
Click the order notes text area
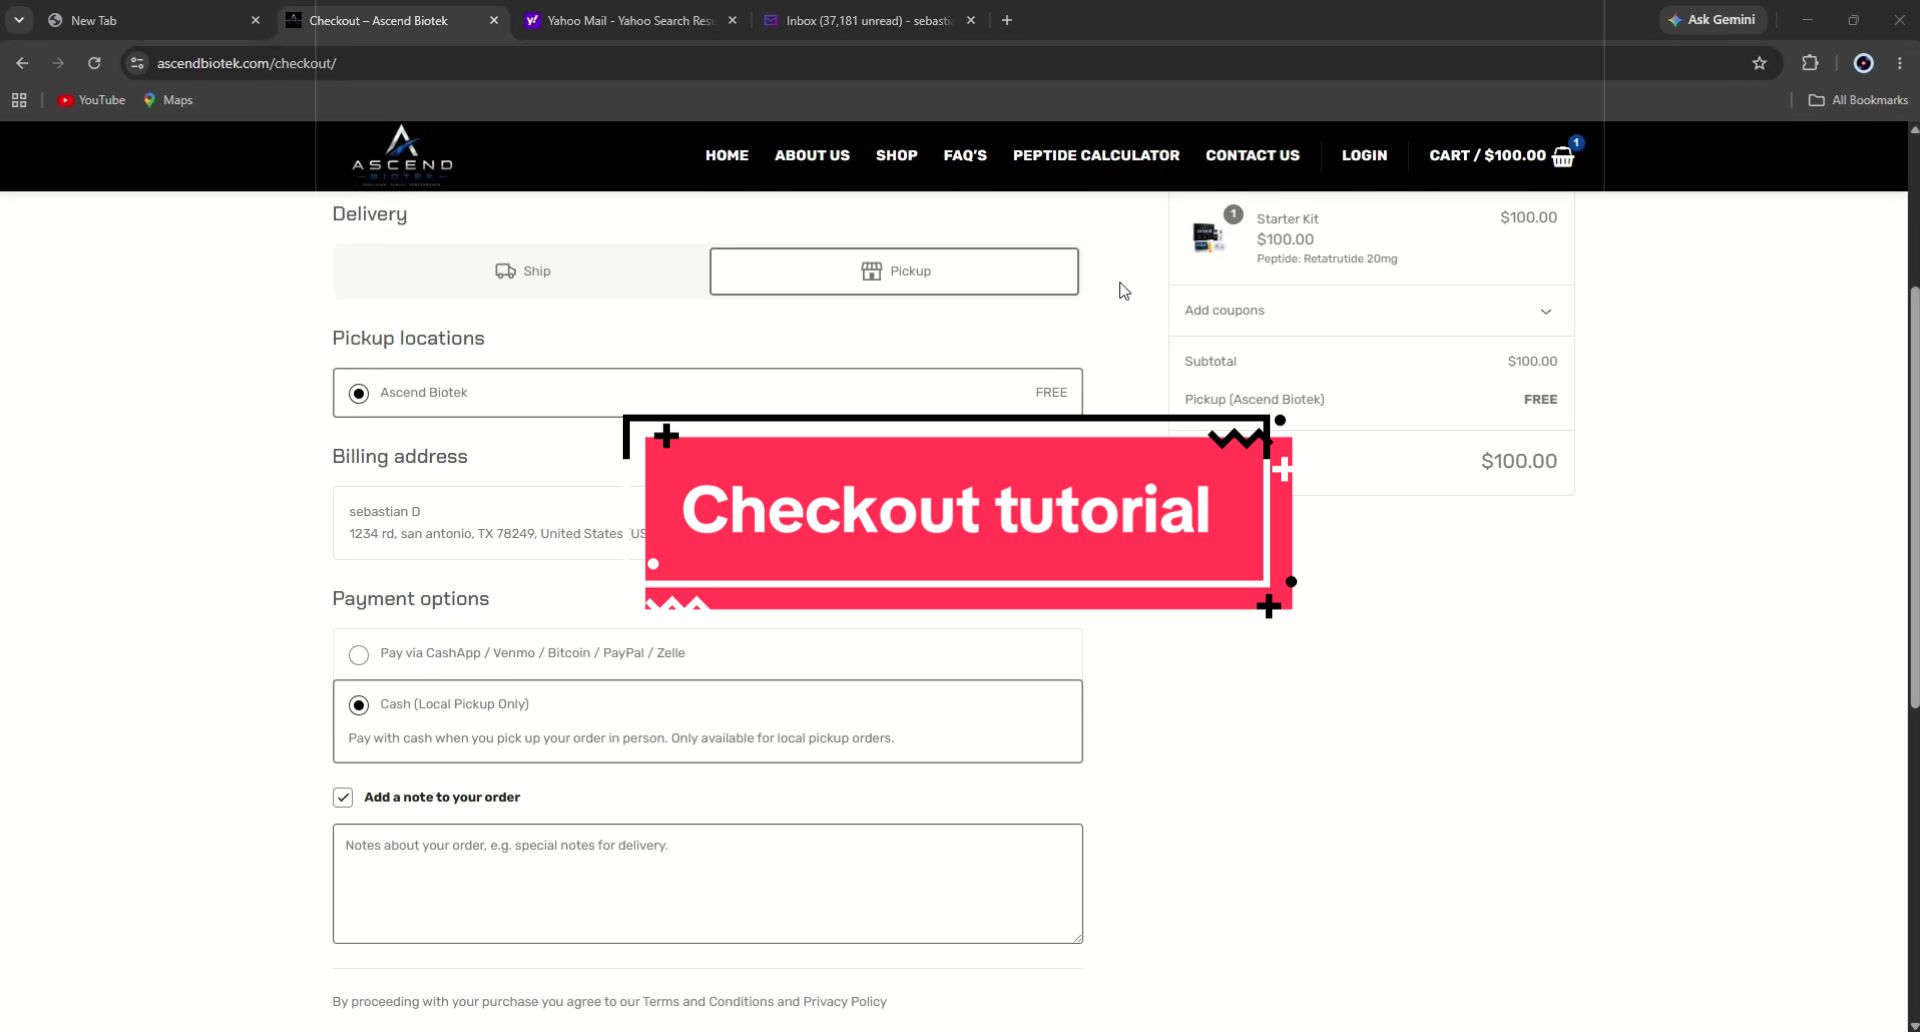point(707,884)
